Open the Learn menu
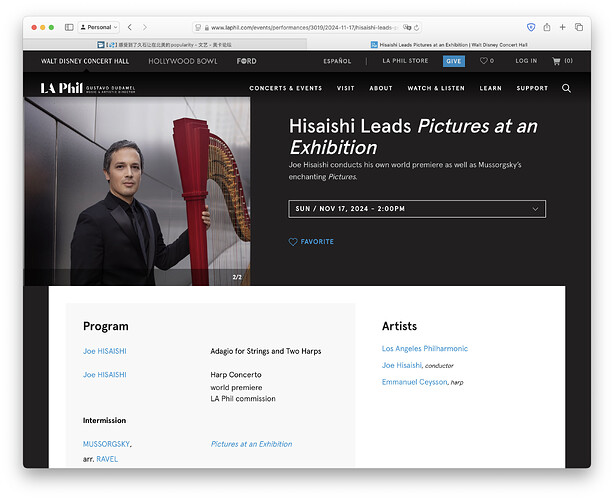Image resolution: width=615 pixels, height=500 pixels. point(491,88)
